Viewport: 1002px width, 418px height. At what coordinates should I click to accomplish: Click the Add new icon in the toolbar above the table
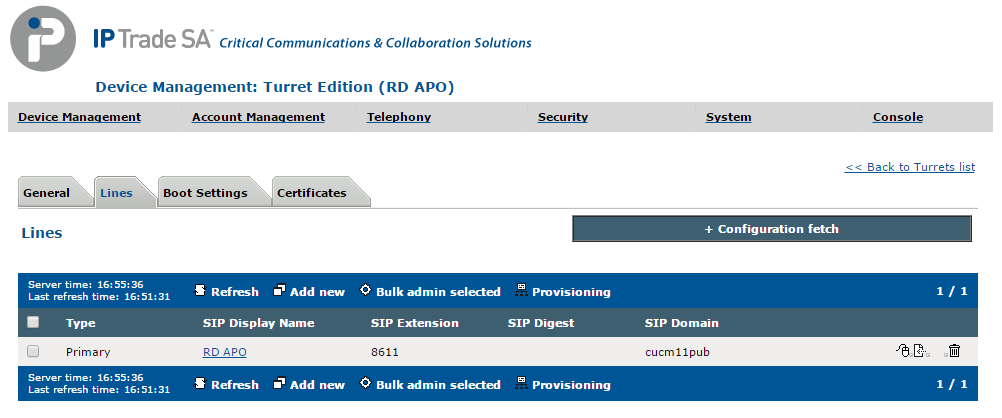point(279,291)
